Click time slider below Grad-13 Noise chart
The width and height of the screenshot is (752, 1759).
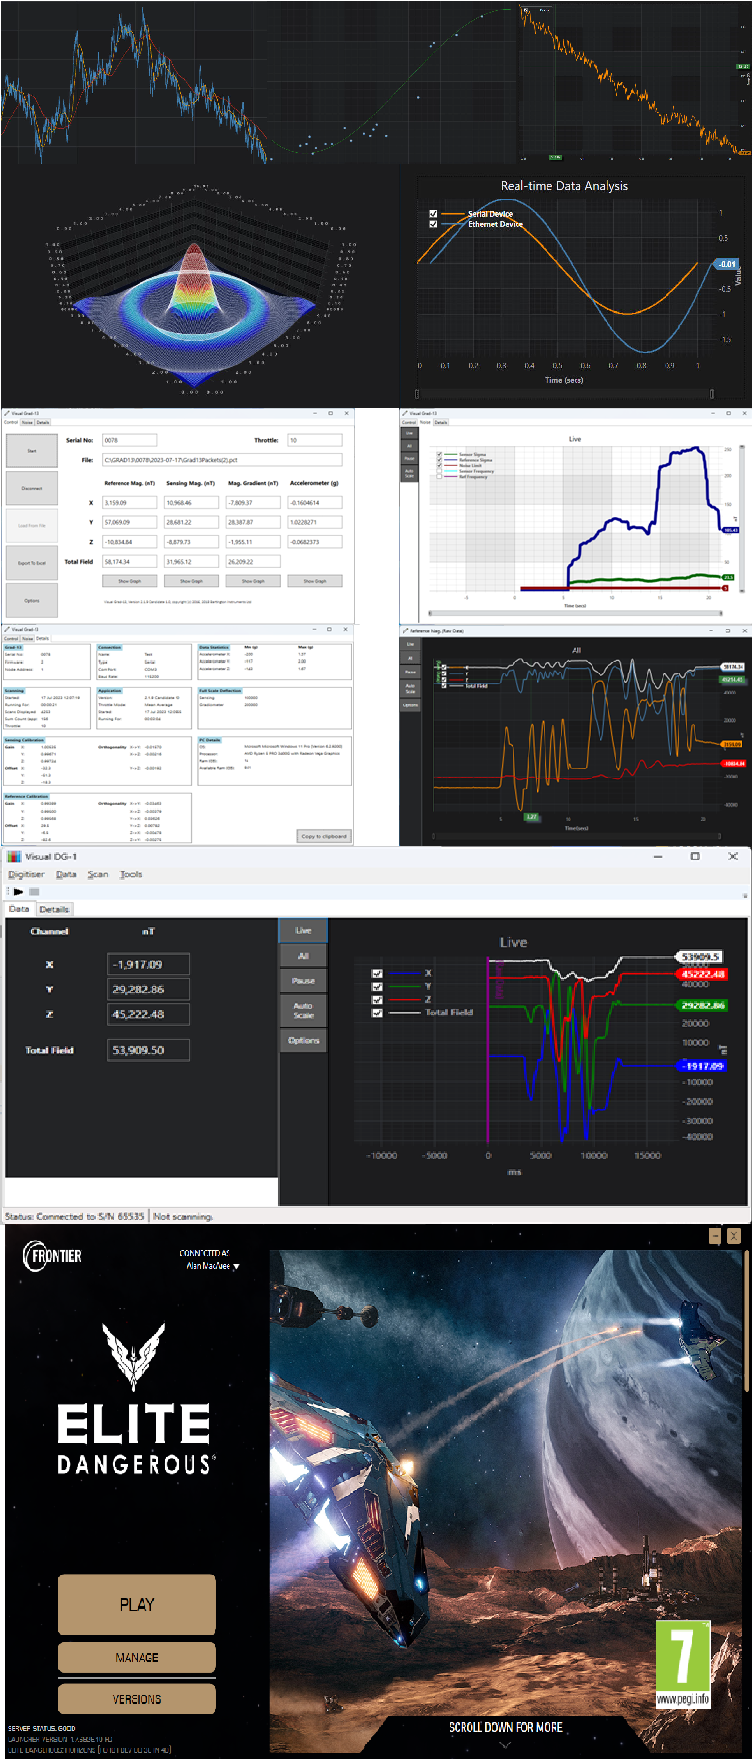point(574,613)
